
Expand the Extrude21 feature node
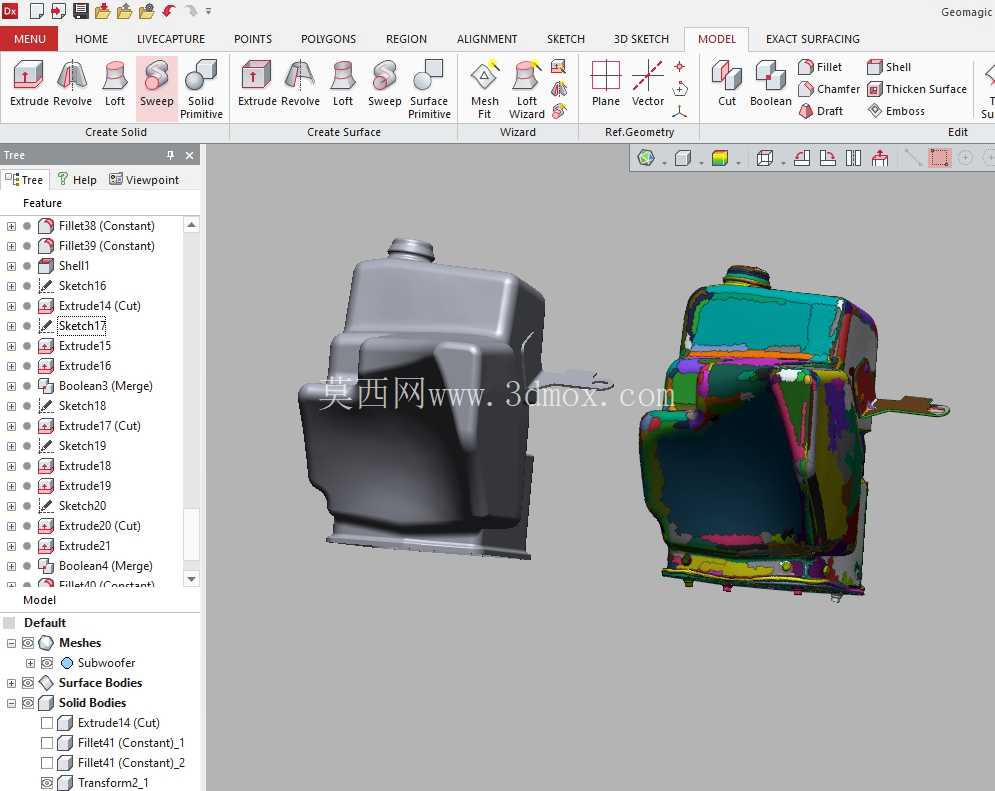[11, 546]
